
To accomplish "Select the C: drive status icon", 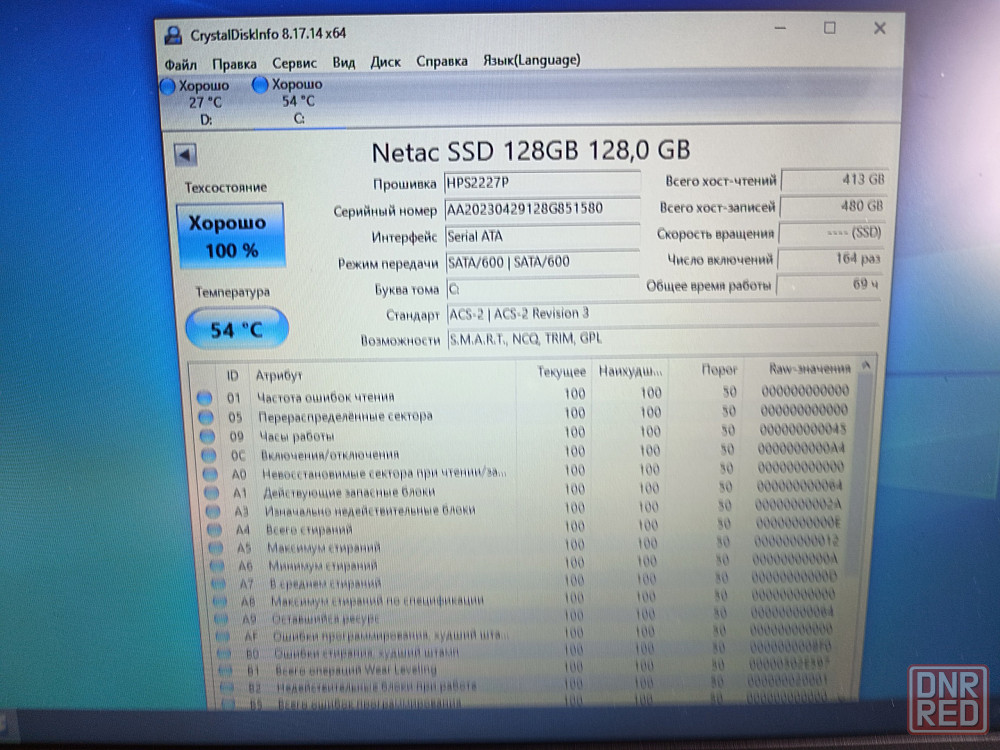I will (x=261, y=86).
